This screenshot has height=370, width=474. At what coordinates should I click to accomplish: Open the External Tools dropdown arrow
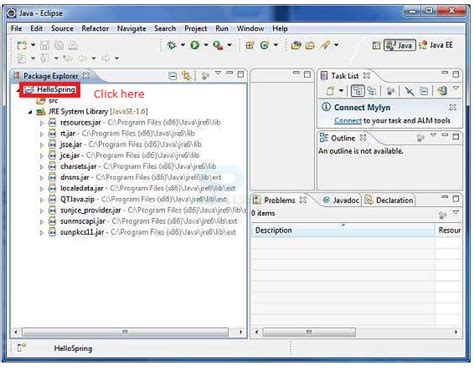[x=229, y=45]
